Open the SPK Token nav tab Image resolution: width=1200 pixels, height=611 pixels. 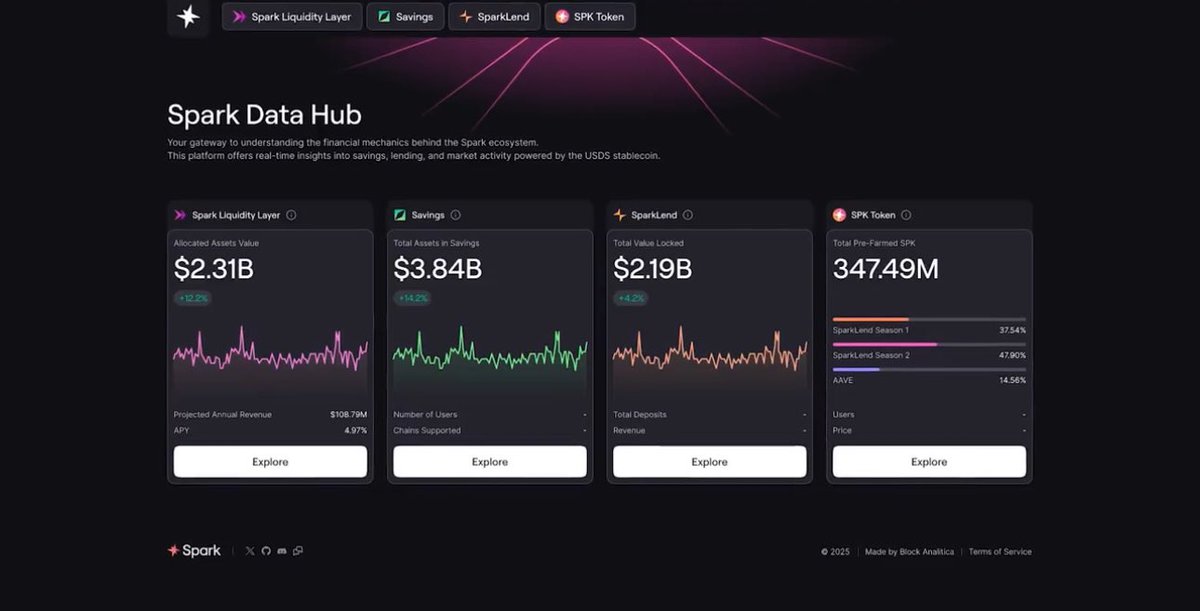click(x=590, y=17)
